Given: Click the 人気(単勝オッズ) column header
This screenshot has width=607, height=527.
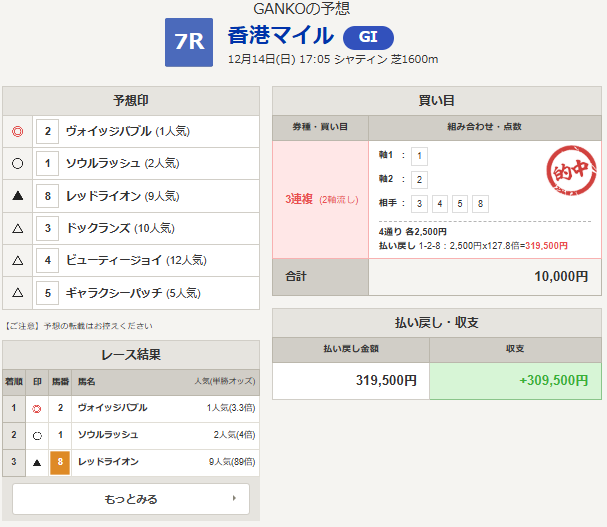Looking at the screenshot, I should [x=225, y=381].
